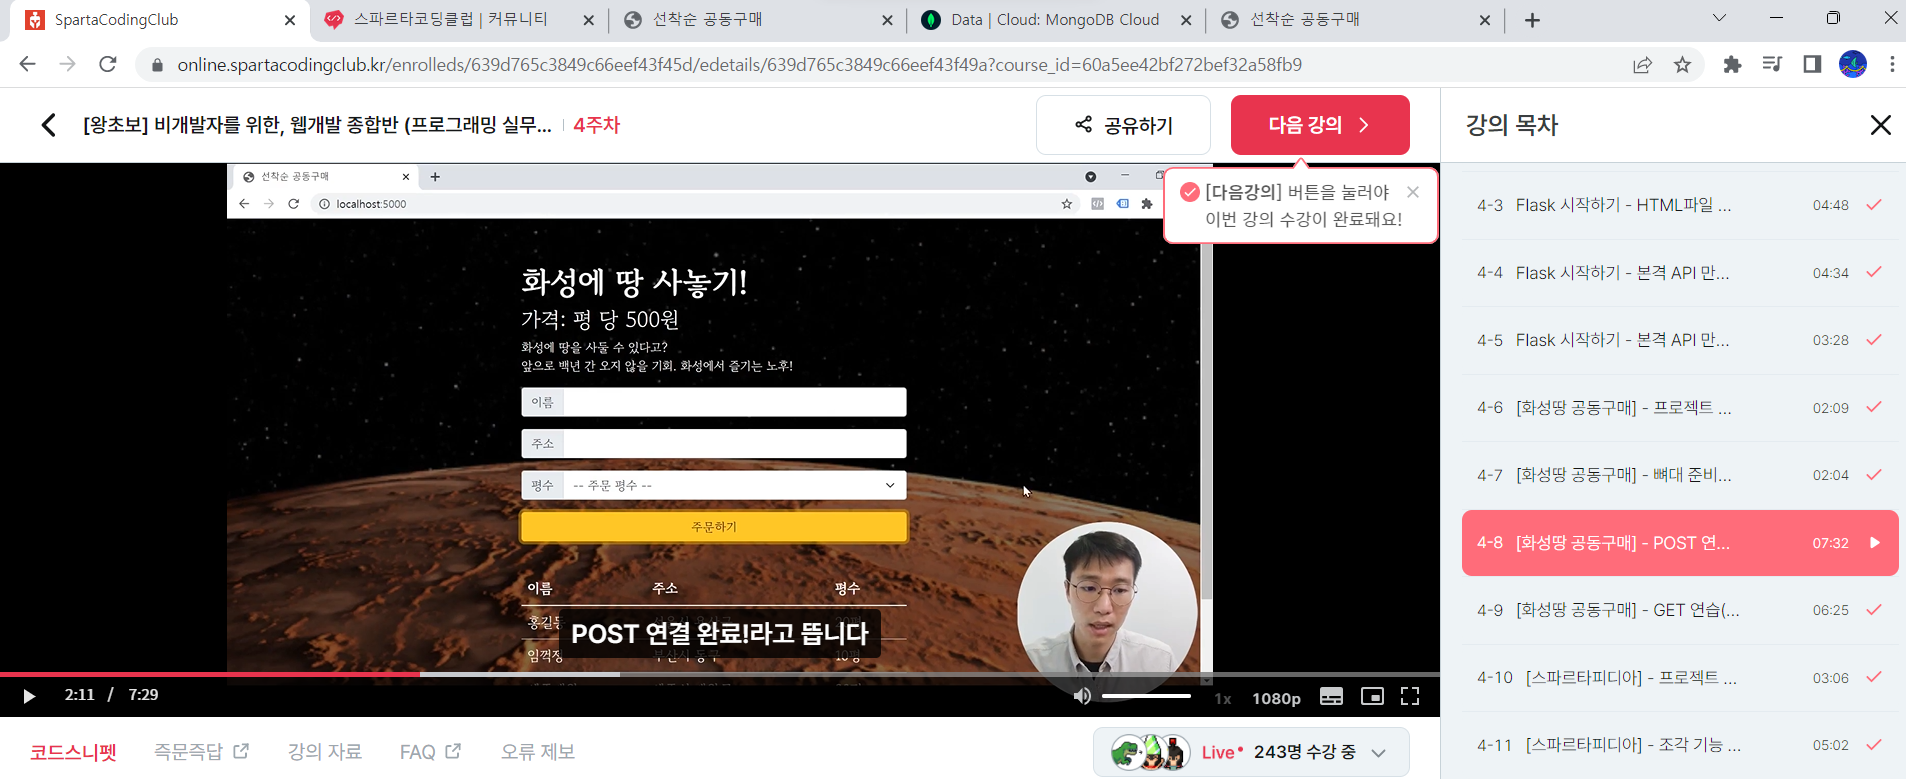Go back using the left chevron beside the course title
1906x779 pixels.
(48, 125)
